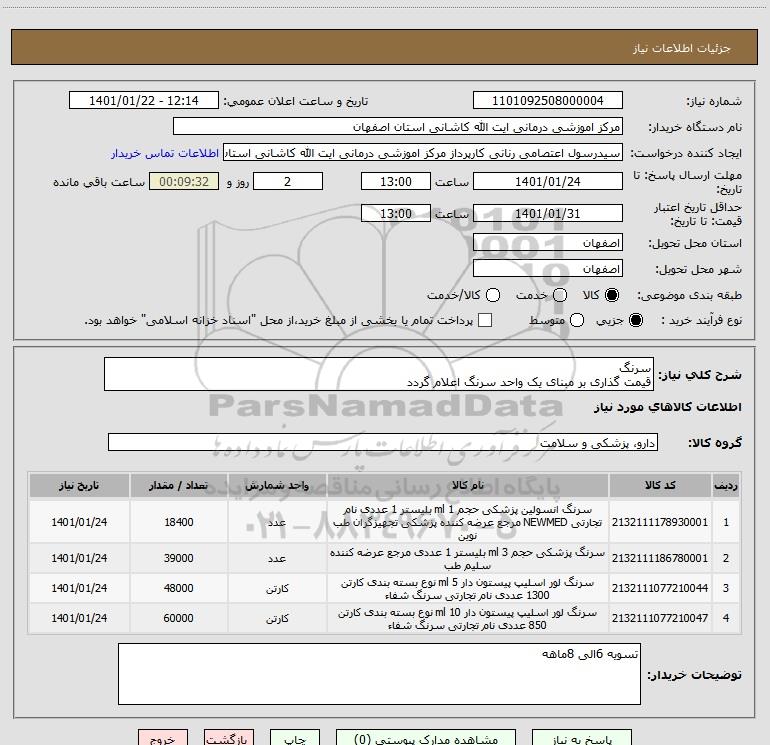Click the تاریخ نیاز column header
Screen dimensions: 770x745
coord(79,486)
